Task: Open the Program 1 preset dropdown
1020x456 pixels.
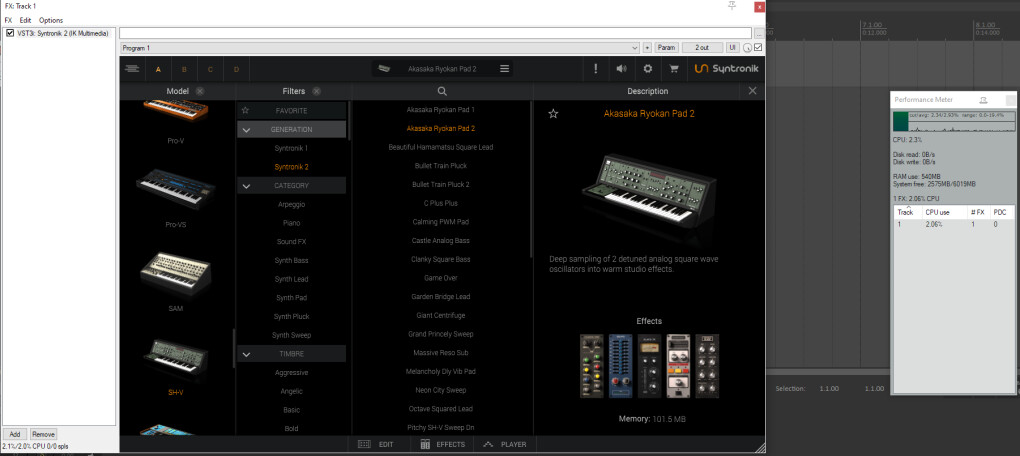Action: [380, 48]
